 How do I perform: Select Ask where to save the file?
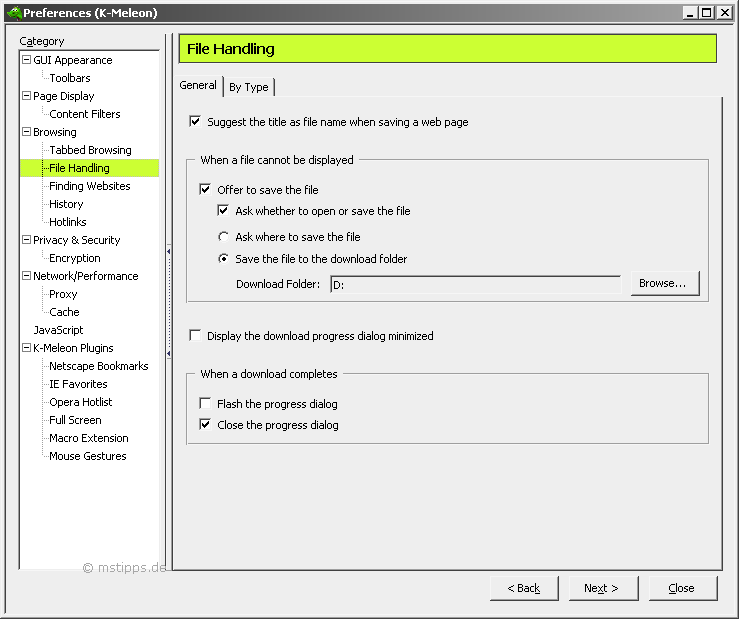coord(223,236)
